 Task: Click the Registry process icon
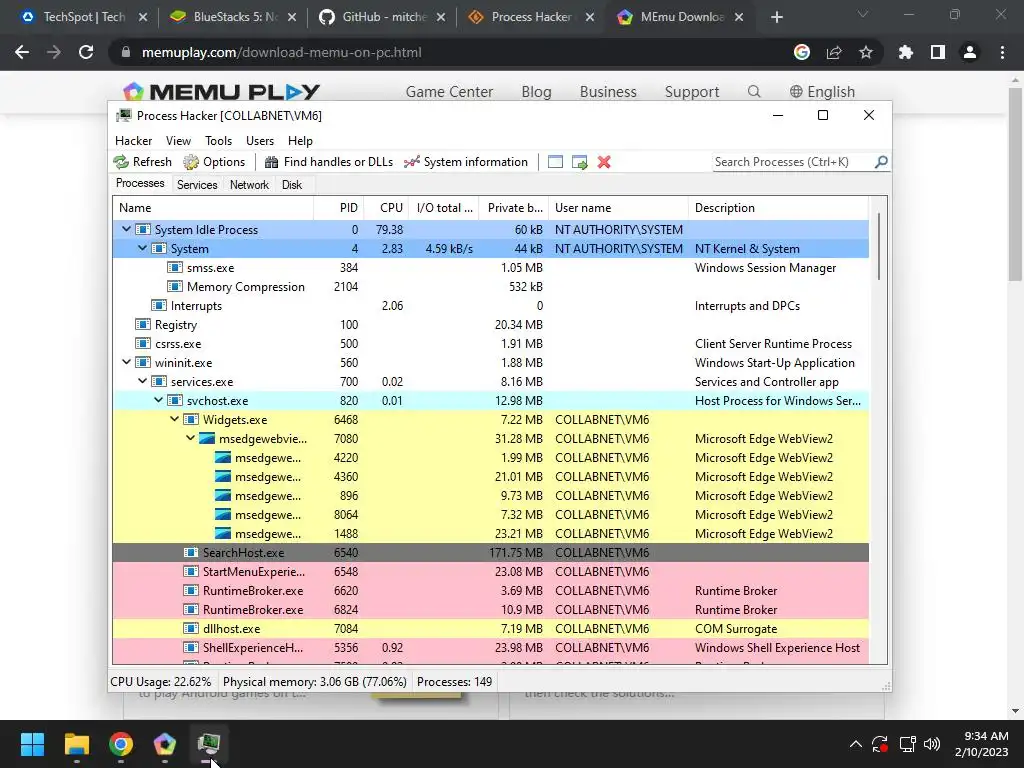coord(142,325)
